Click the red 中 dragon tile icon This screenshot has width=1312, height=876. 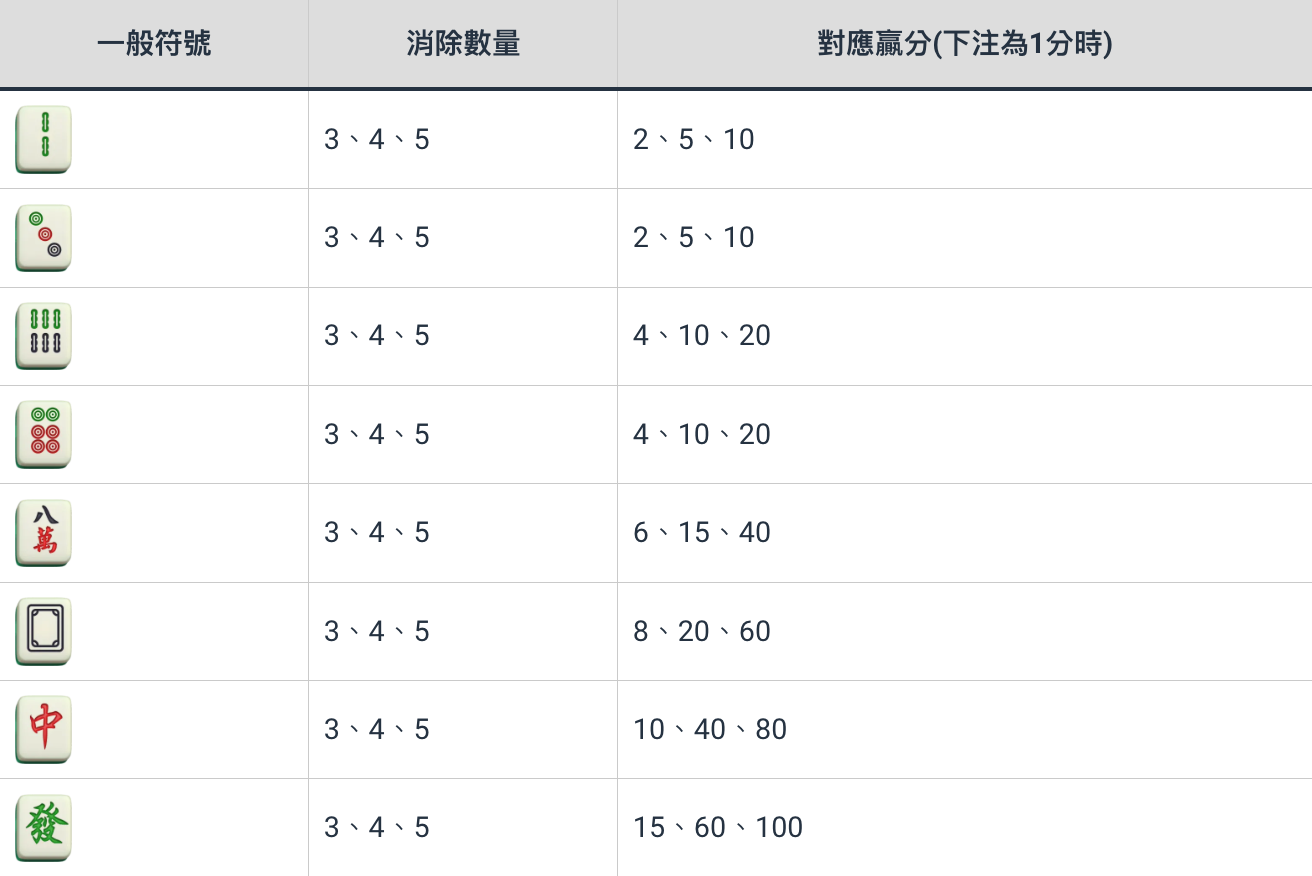(x=44, y=729)
